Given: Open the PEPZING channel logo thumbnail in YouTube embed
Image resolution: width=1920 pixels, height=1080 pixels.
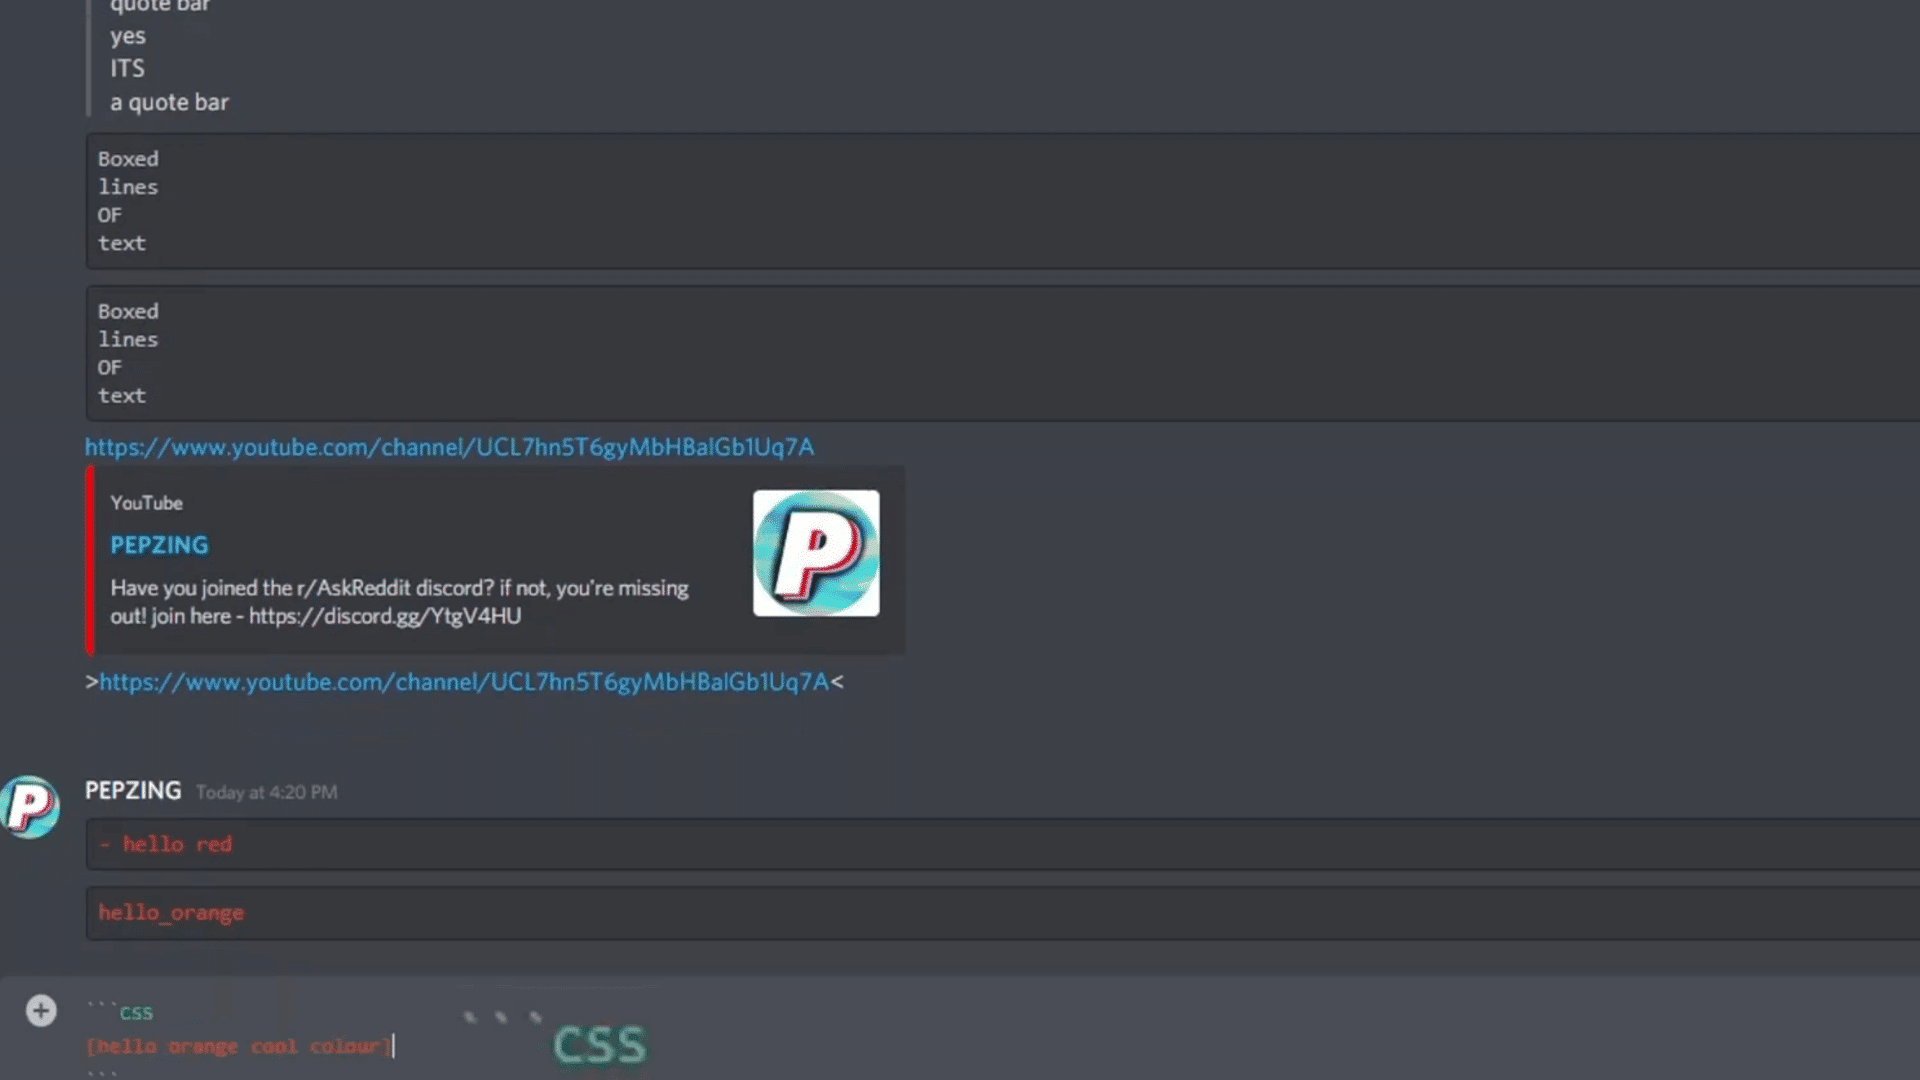Looking at the screenshot, I should coord(816,553).
